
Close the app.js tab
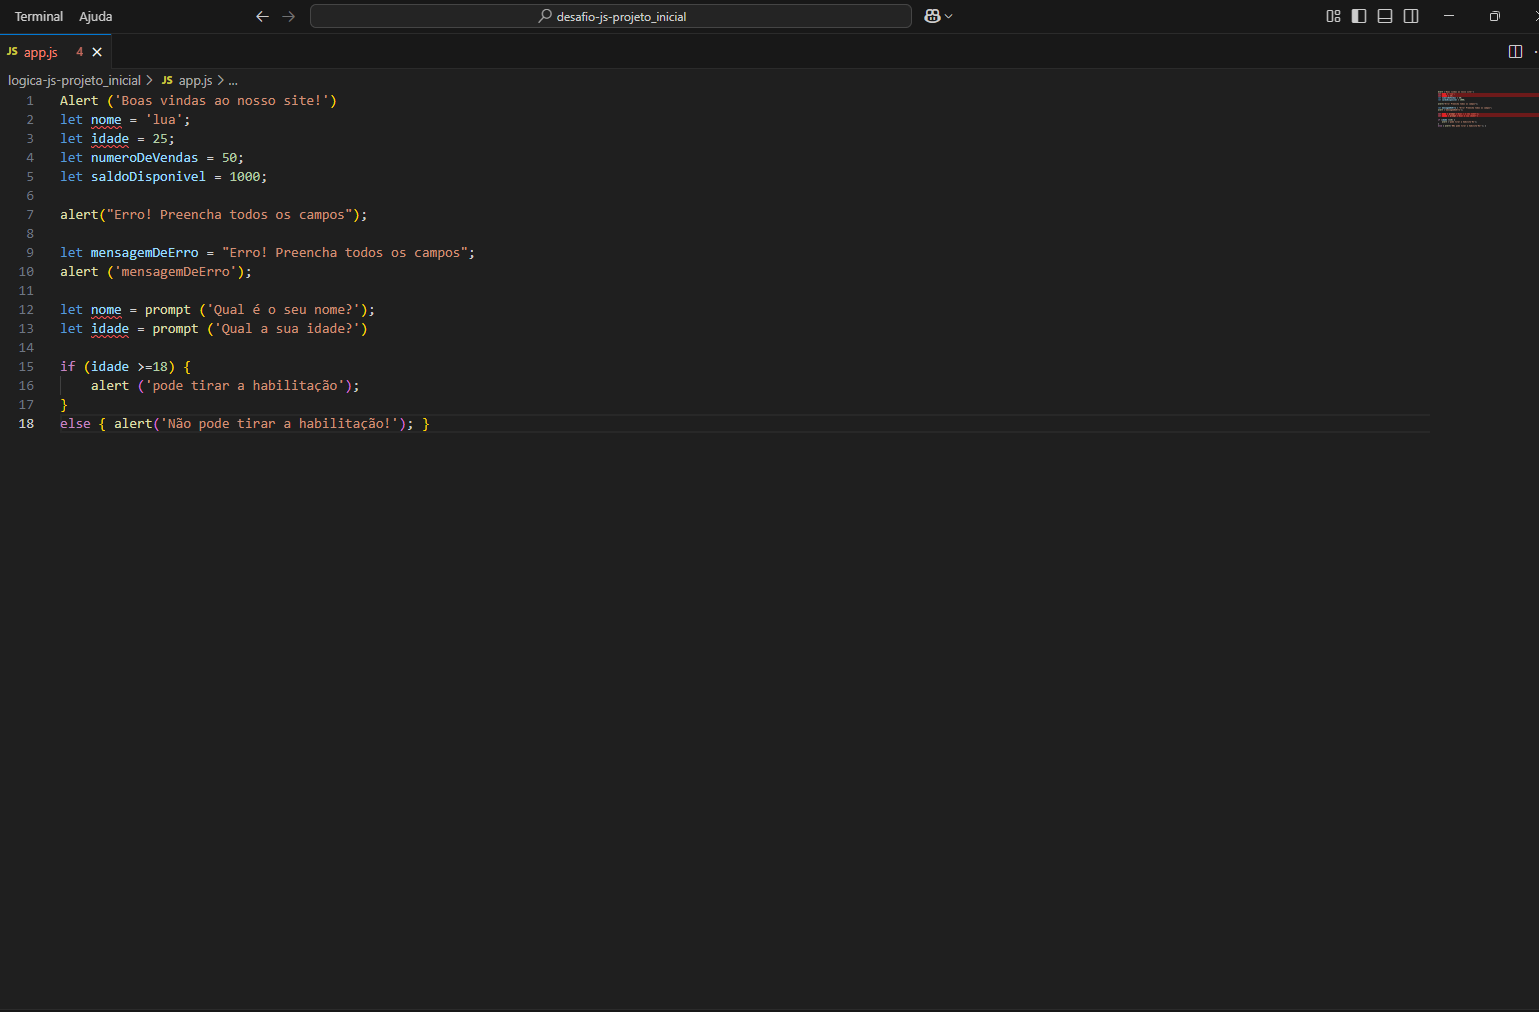click(97, 52)
